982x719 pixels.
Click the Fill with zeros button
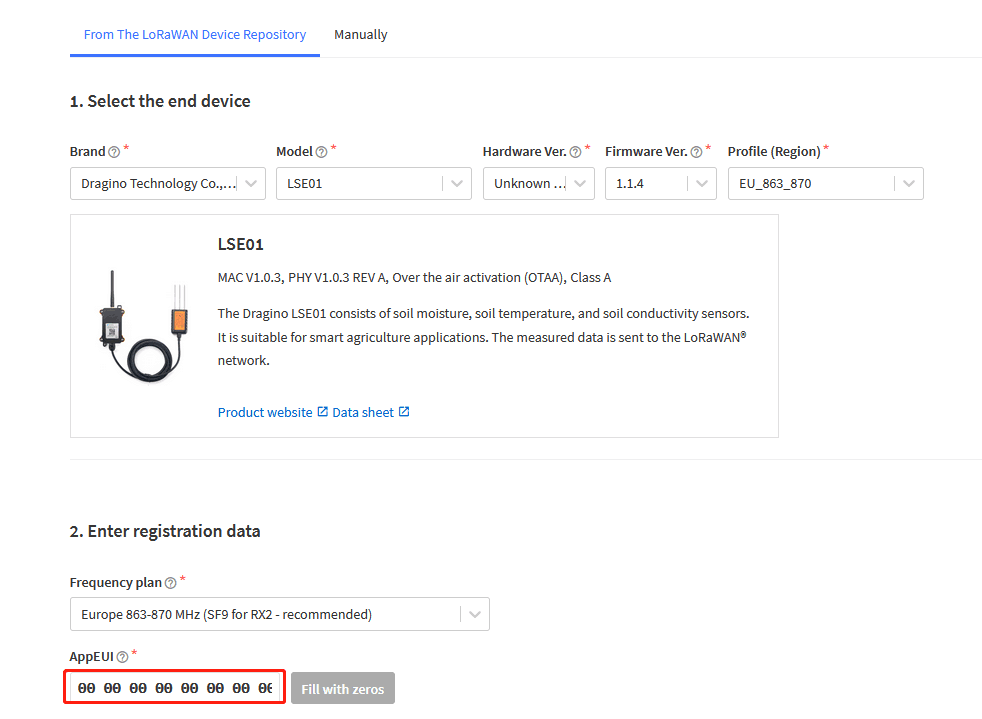(x=343, y=688)
